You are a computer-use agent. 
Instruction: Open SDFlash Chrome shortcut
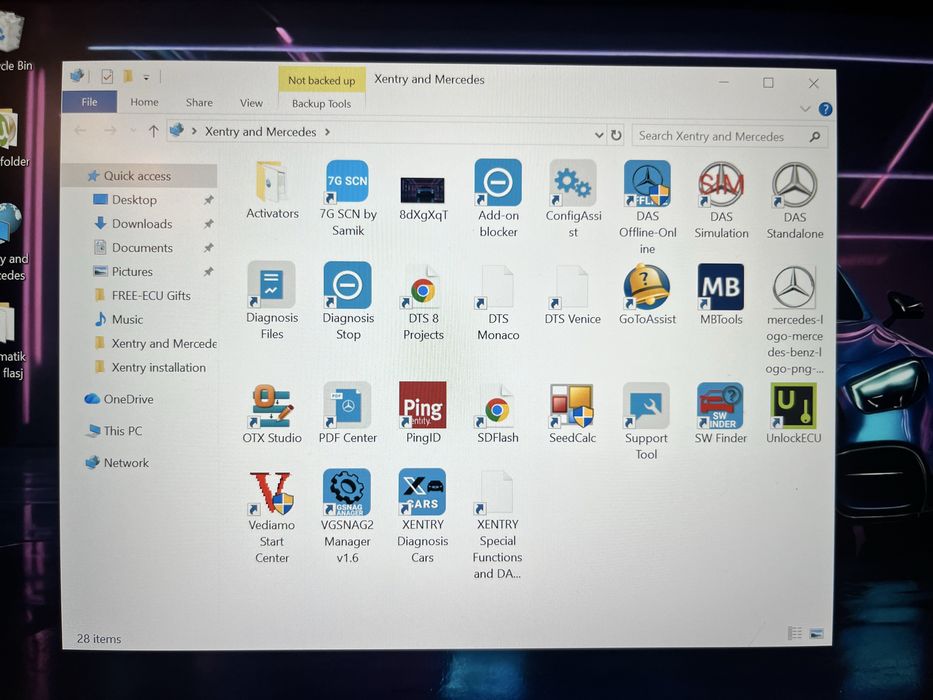pyautogui.click(x=498, y=414)
